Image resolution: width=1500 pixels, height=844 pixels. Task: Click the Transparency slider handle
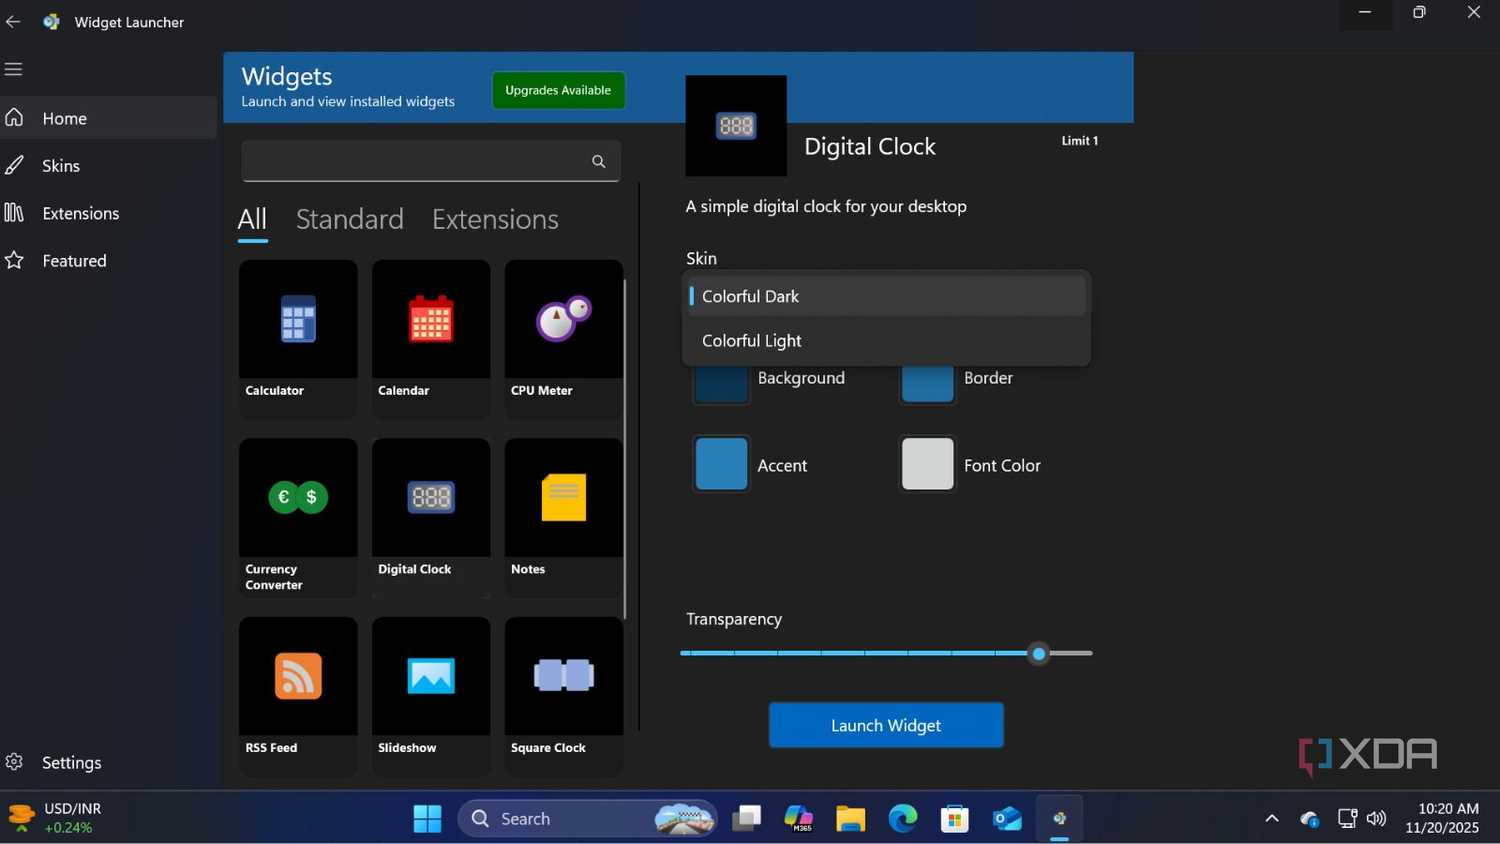click(x=1039, y=653)
